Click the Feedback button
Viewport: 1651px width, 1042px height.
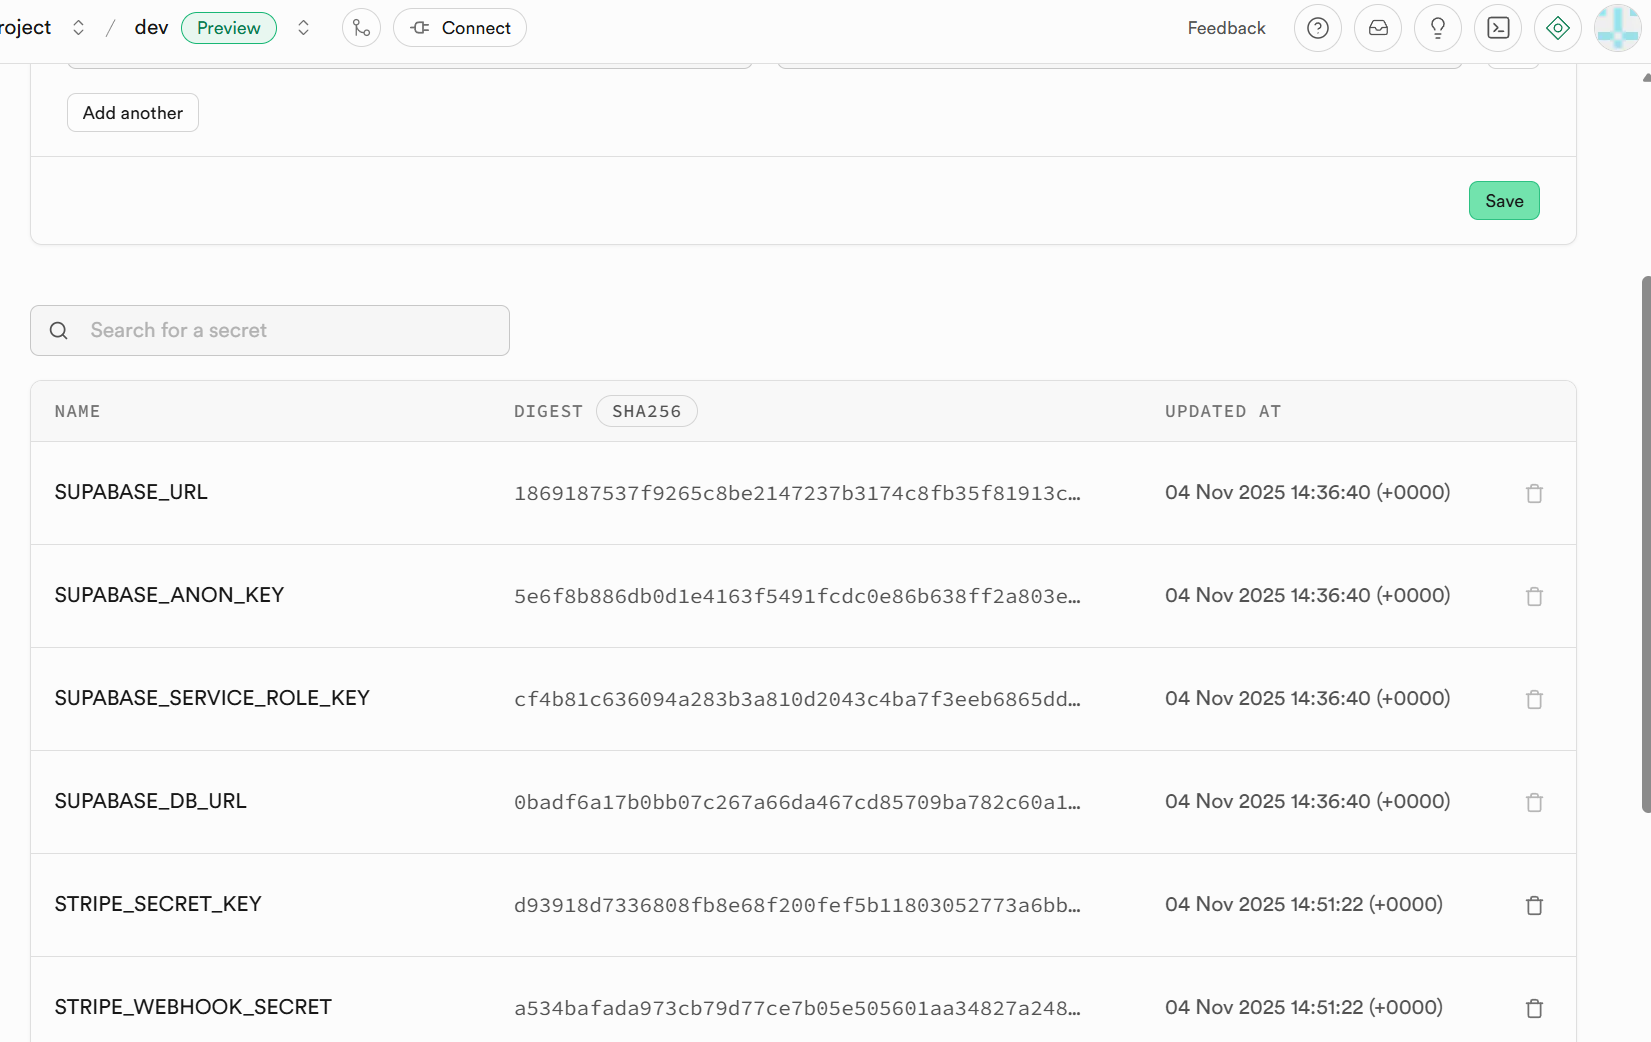coord(1226,28)
